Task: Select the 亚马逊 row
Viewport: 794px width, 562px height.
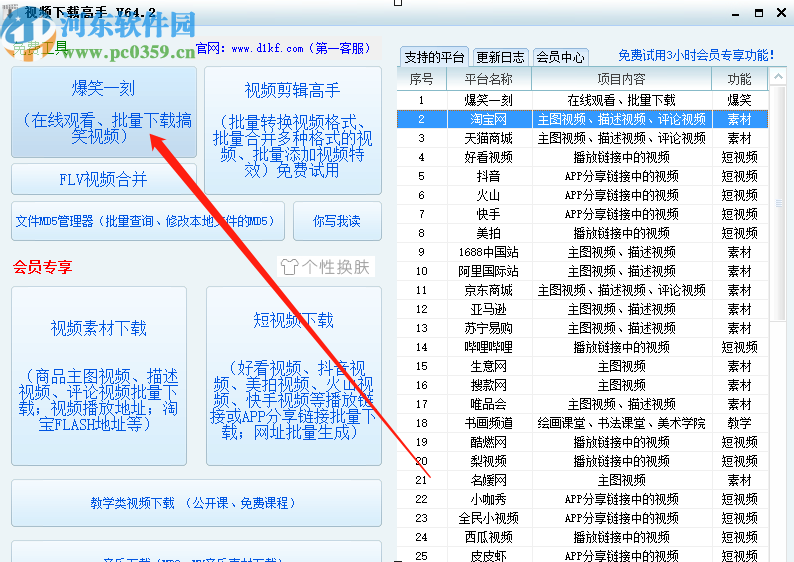Action: coord(582,309)
